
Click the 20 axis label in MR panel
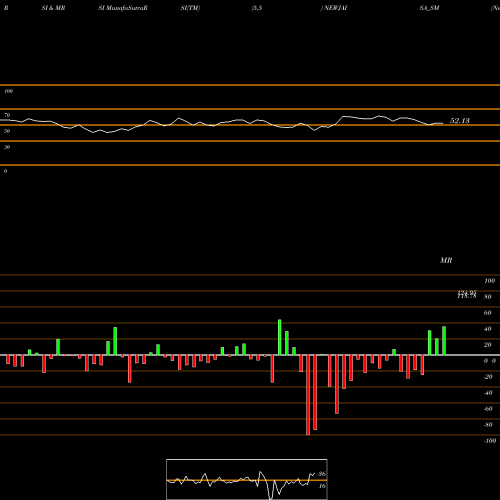click(488, 345)
